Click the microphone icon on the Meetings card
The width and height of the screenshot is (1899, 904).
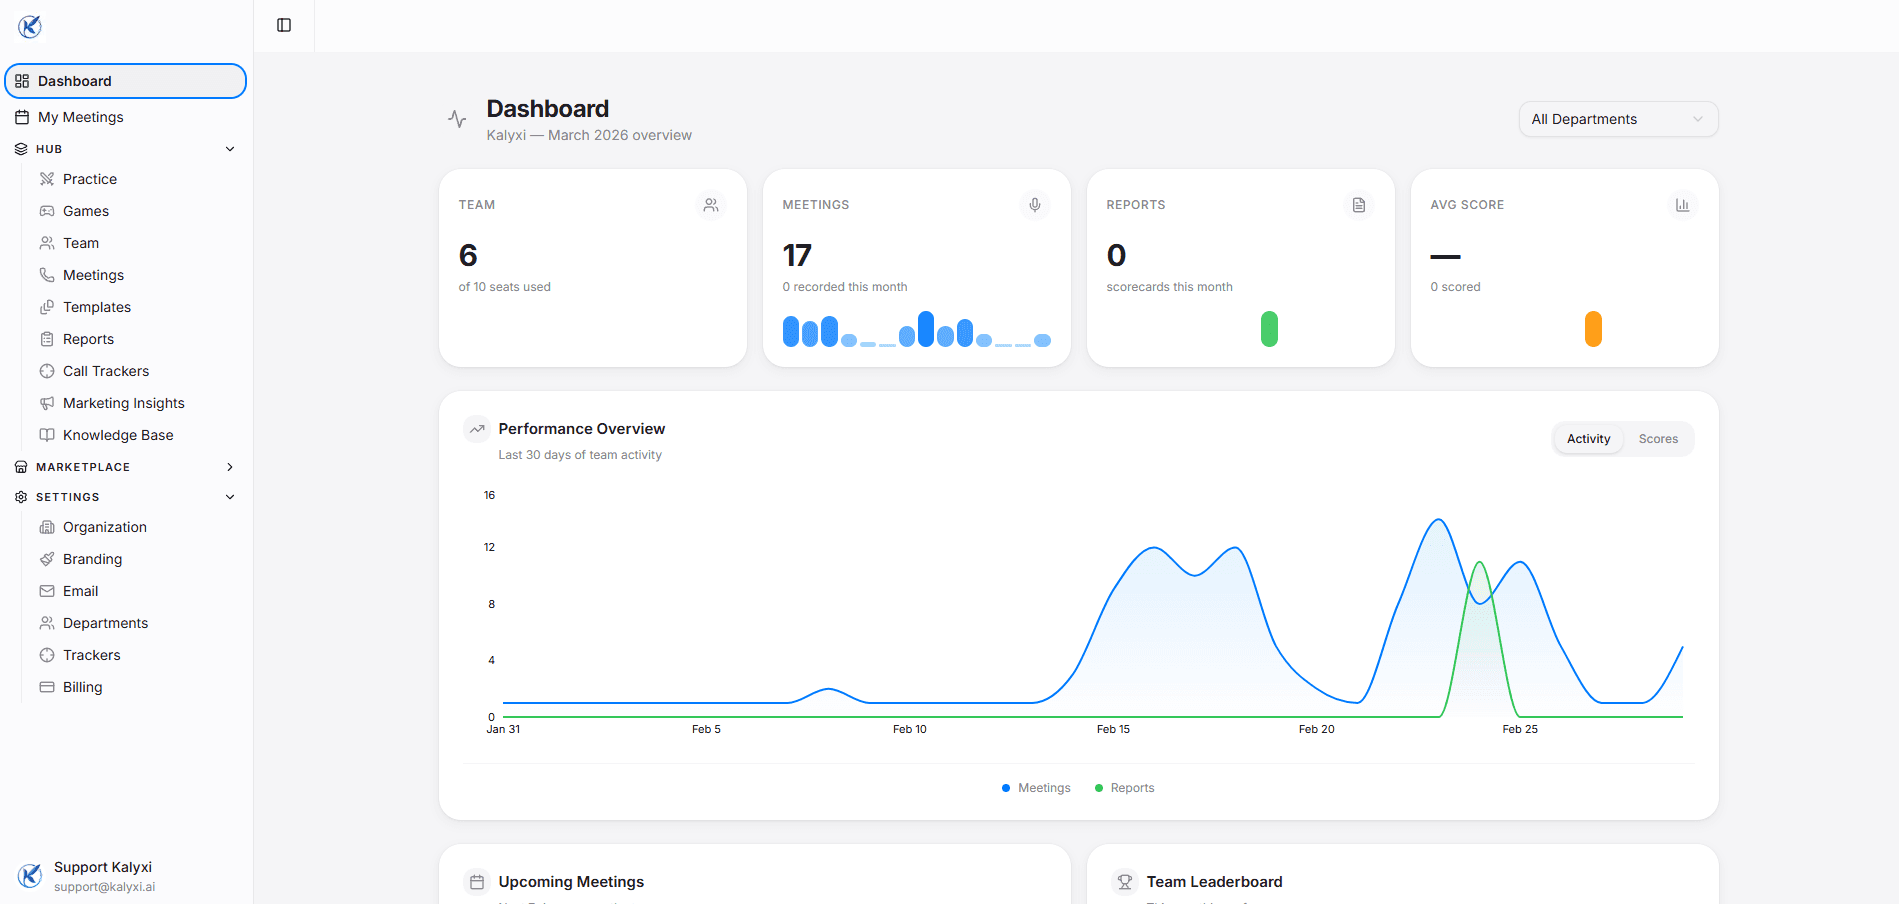click(1035, 204)
